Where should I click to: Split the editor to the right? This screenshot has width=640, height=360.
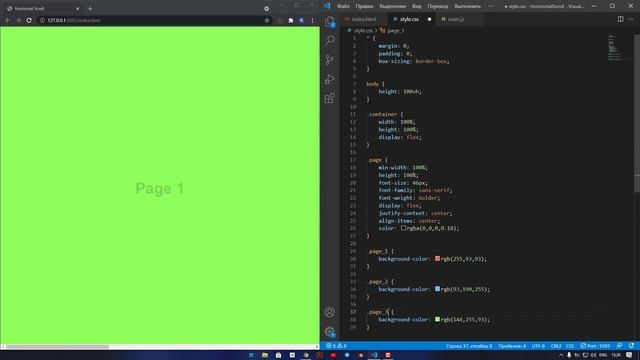pos(620,19)
